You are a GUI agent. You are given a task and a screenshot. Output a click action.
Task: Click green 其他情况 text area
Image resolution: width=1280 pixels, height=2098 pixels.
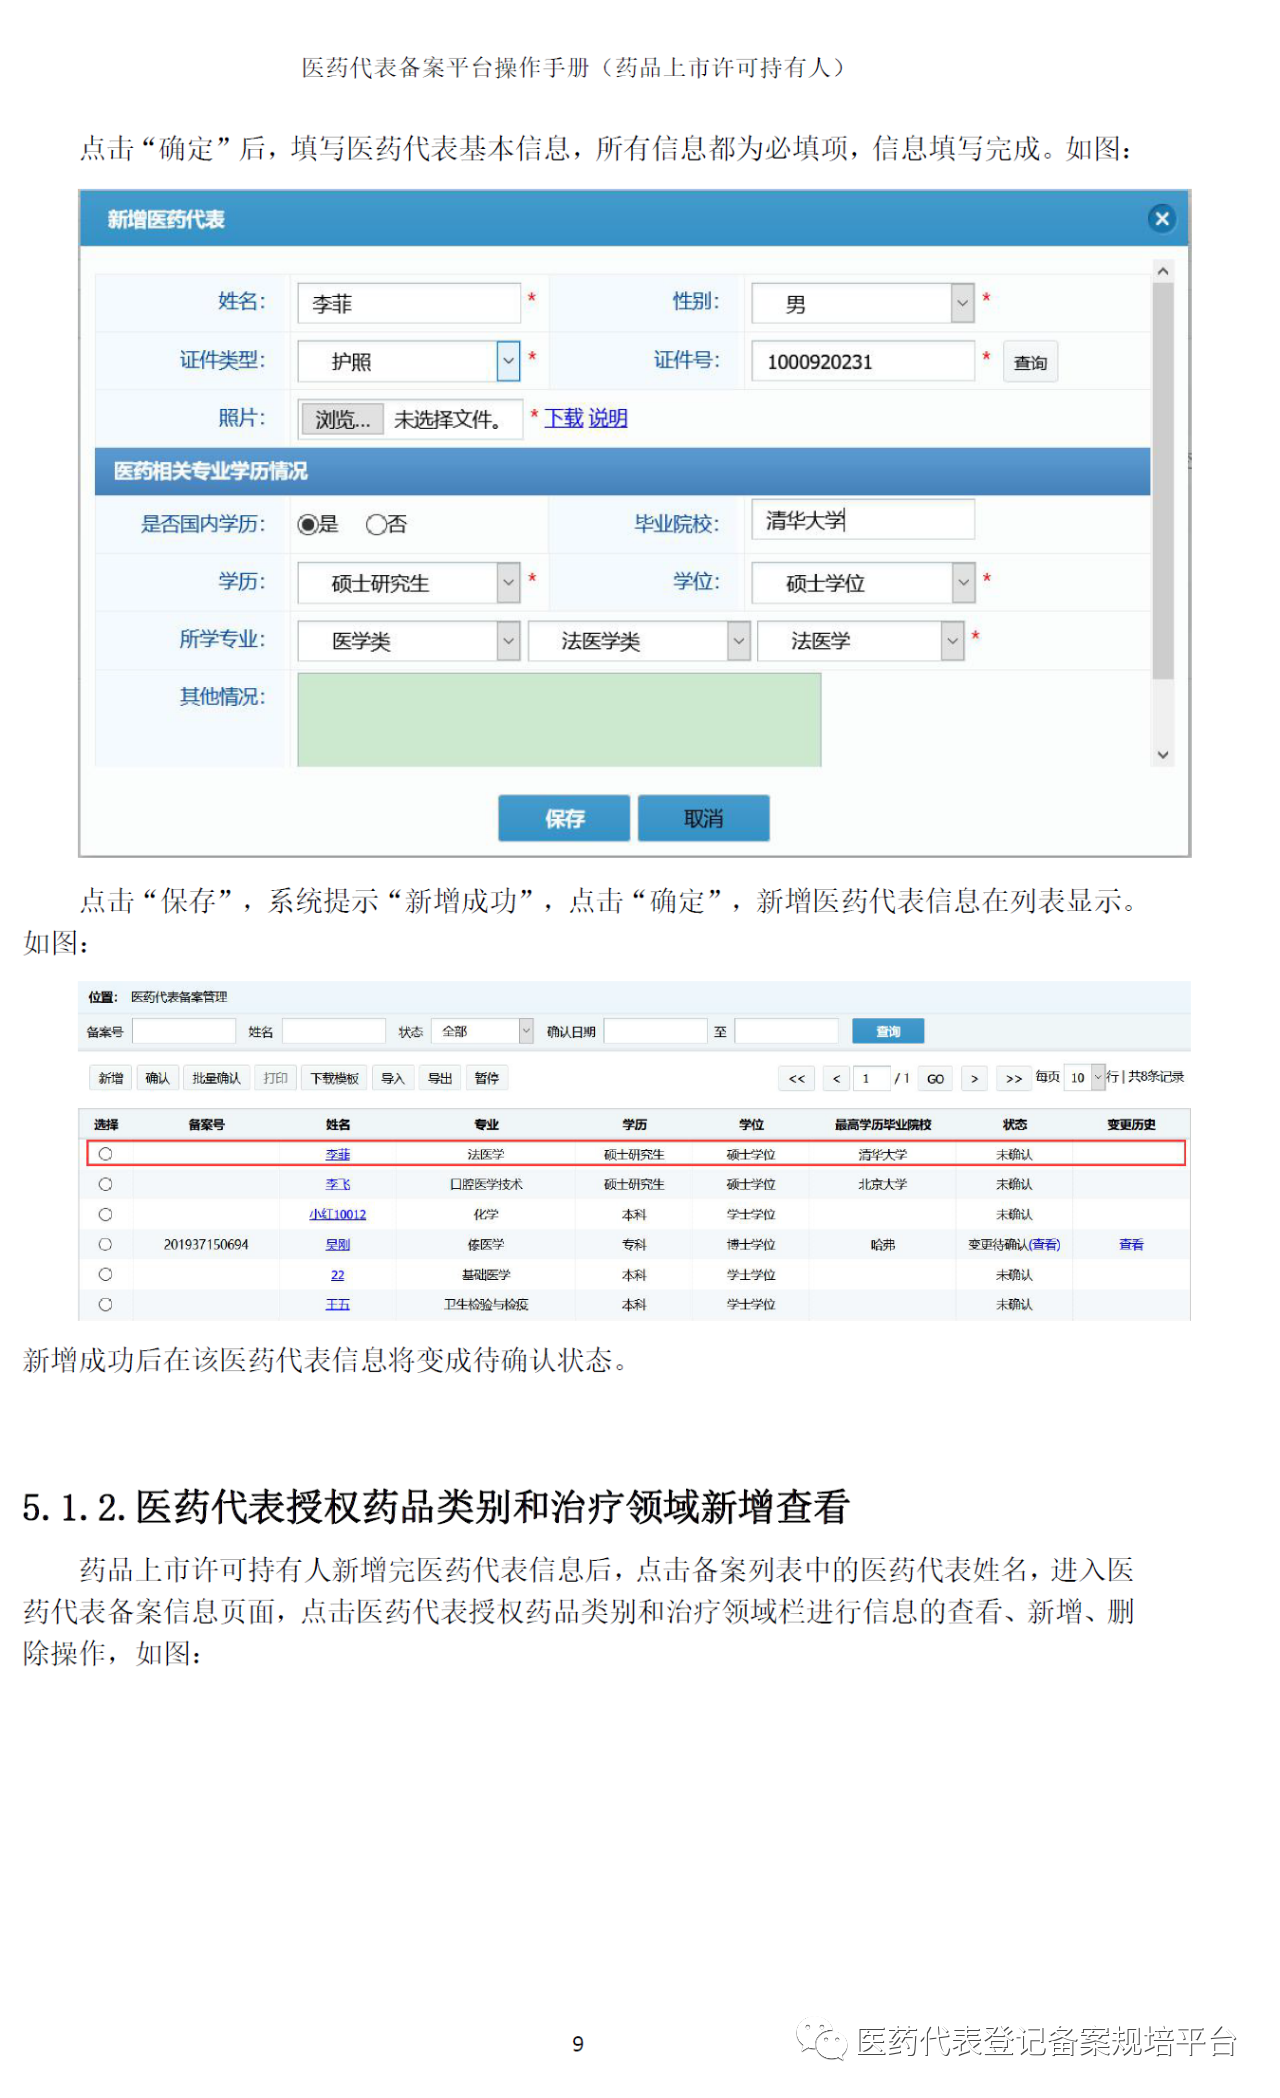point(559,720)
